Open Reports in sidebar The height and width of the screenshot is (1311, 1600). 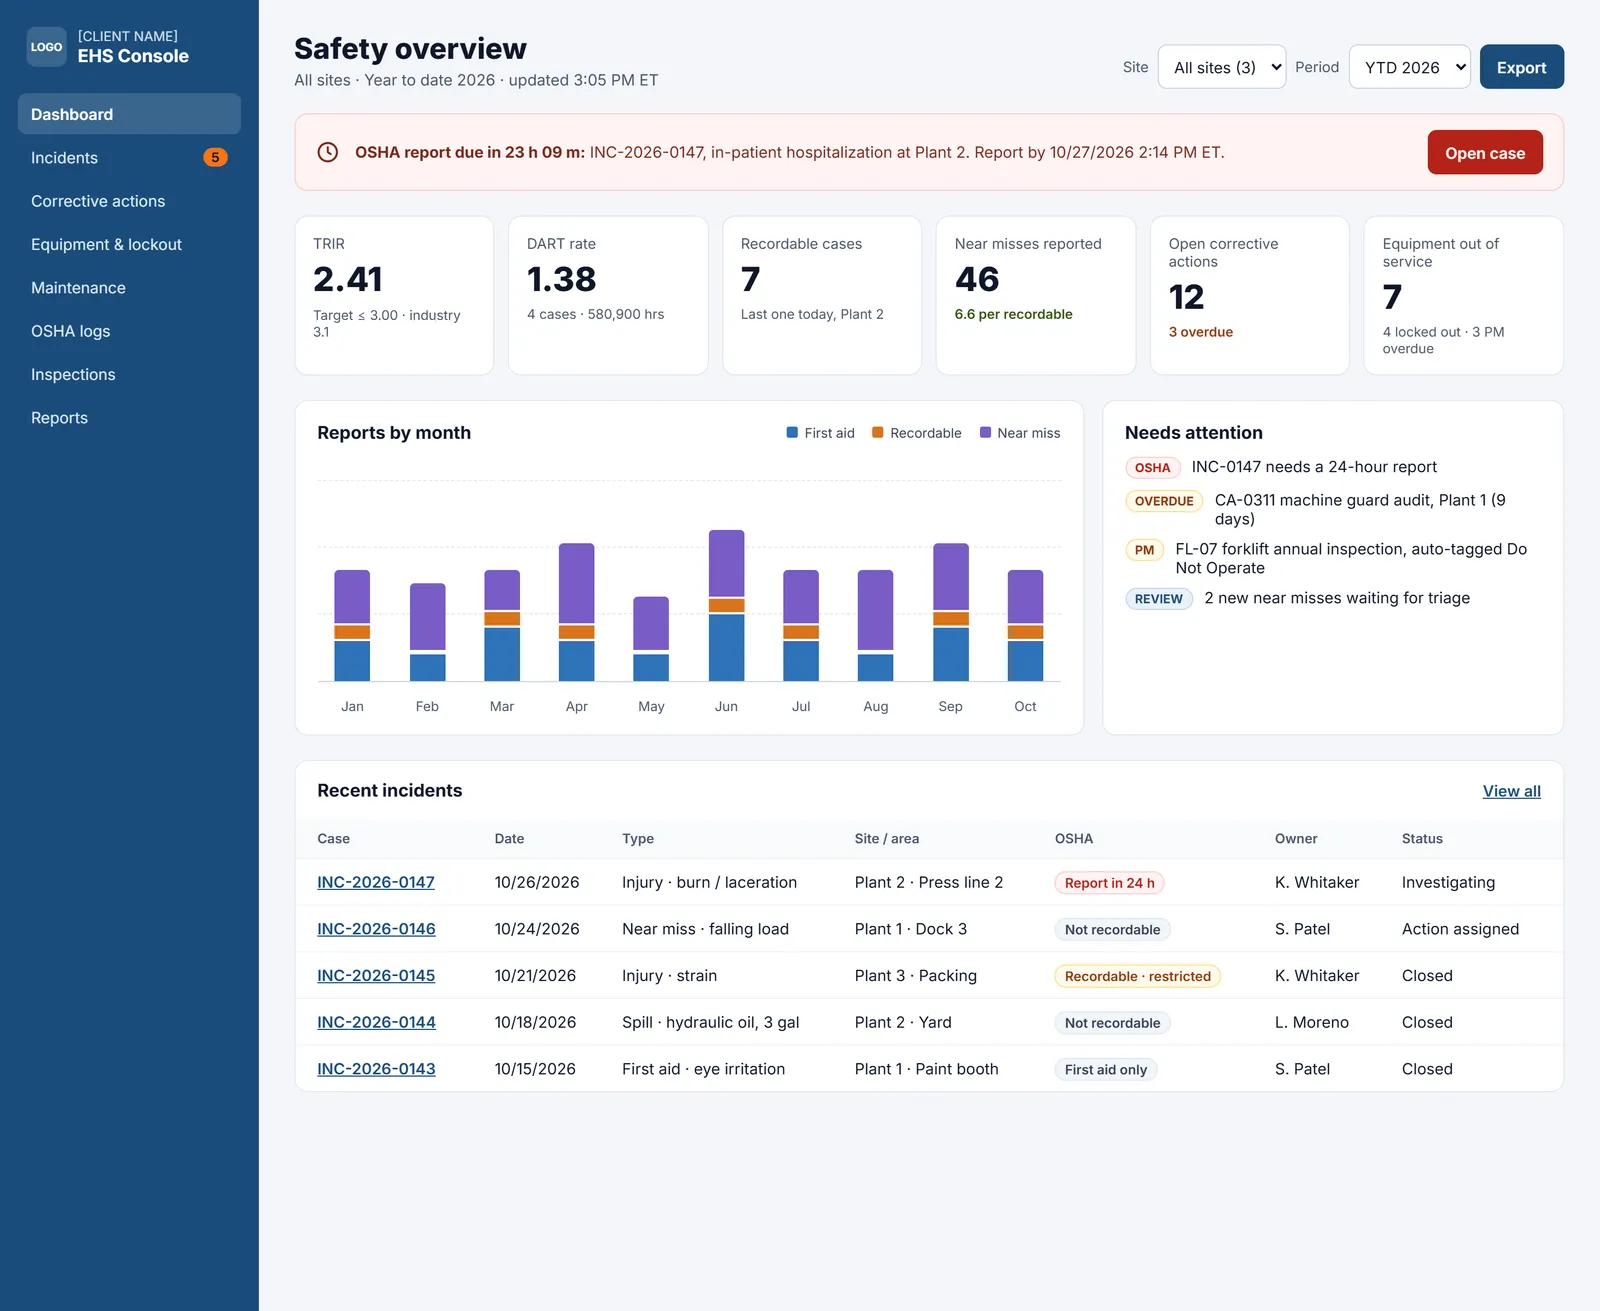[x=129, y=417]
